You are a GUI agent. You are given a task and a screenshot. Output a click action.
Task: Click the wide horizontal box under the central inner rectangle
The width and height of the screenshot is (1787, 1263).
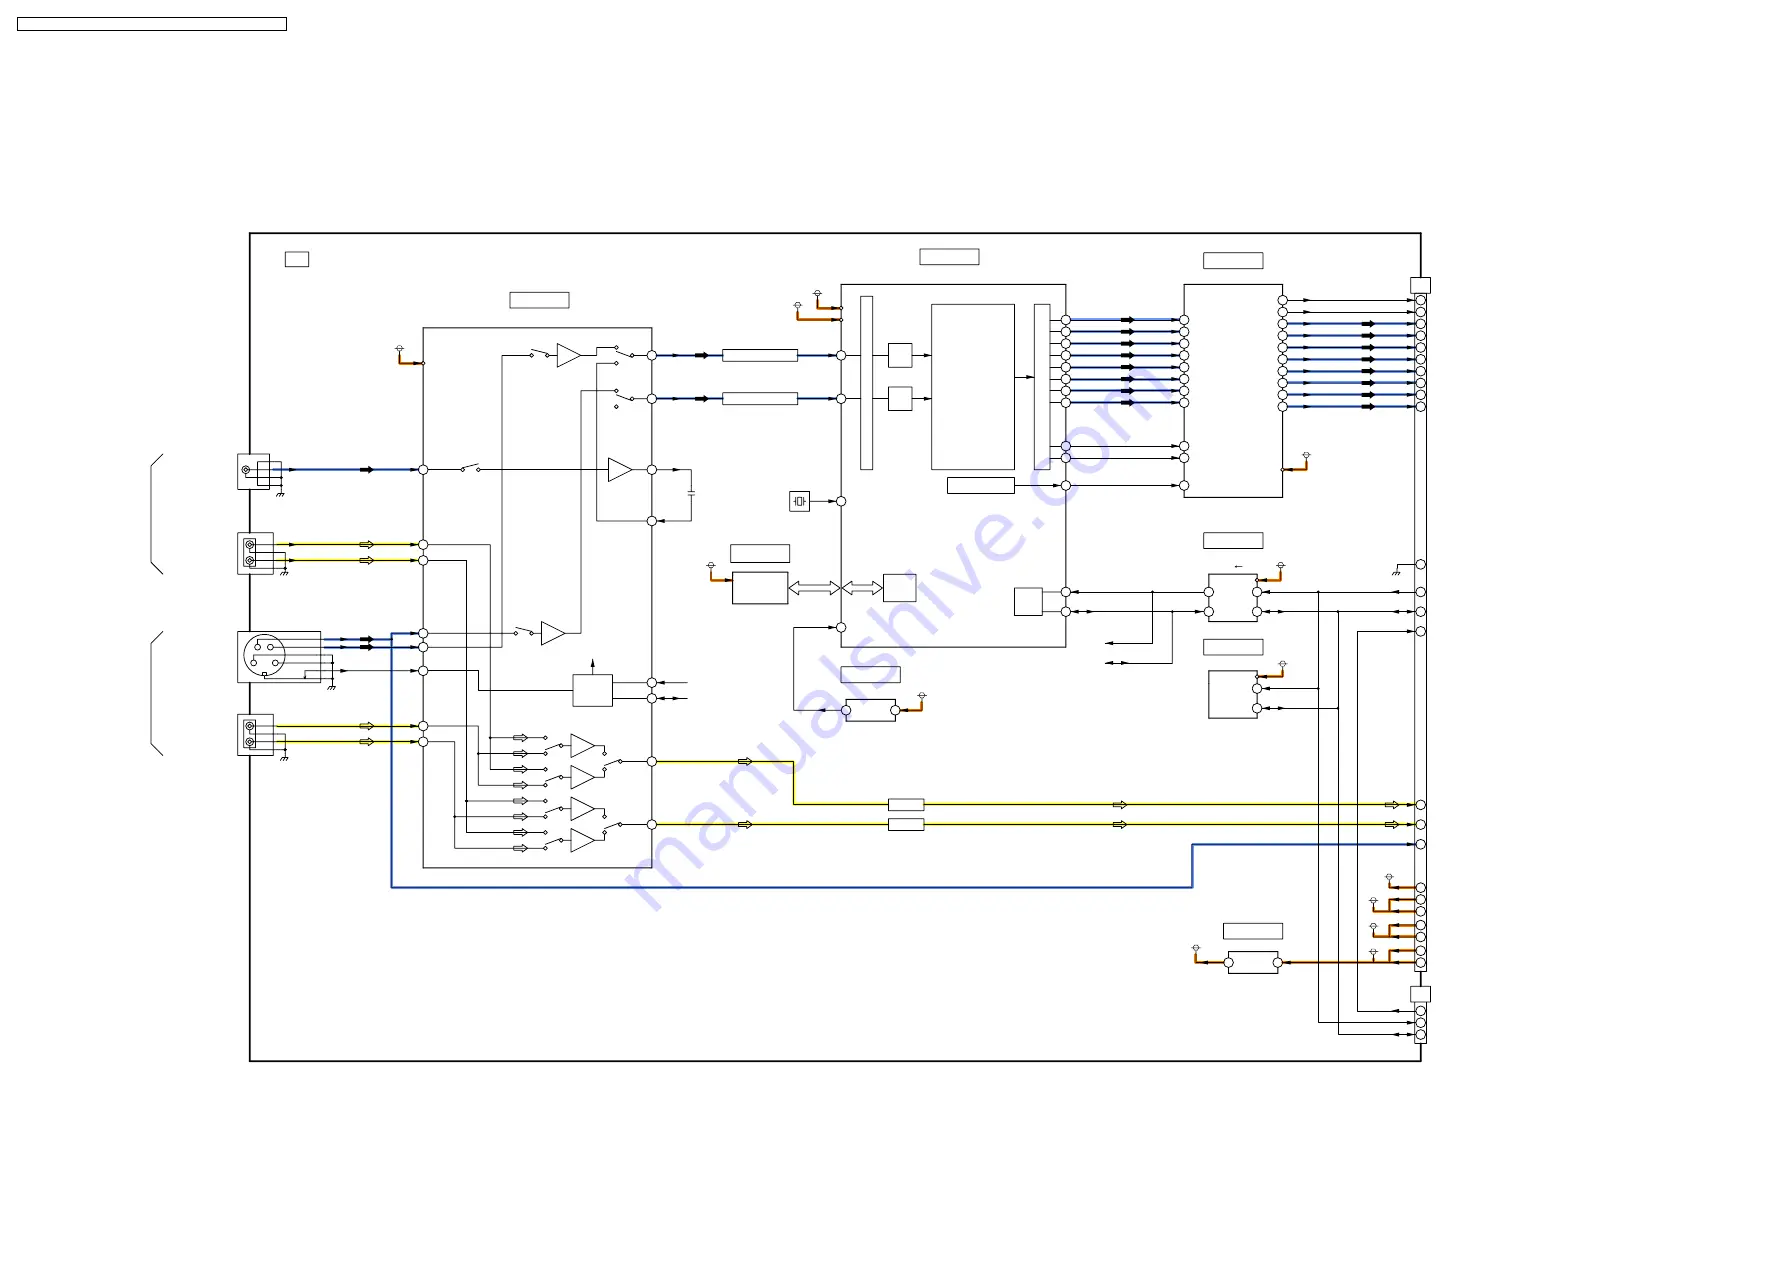pyautogui.click(x=981, y=485)
